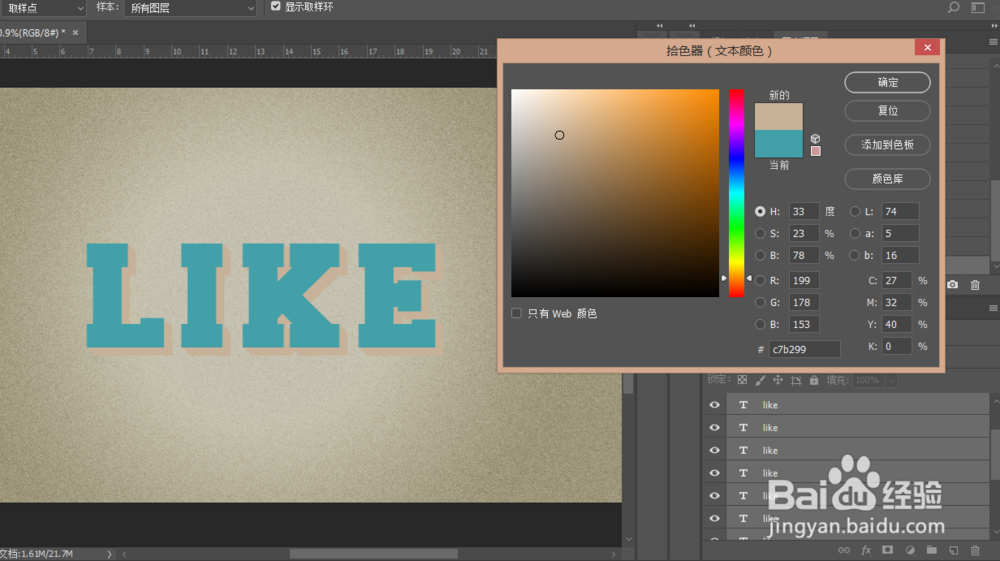Click the R field with value 199

pyautogui.click(x=804, y=280)
